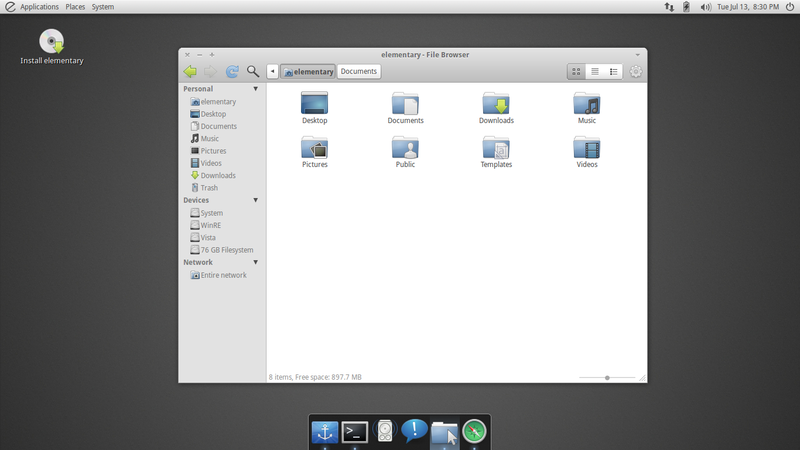
Task: Open the System menu
Action: [103, 7]
